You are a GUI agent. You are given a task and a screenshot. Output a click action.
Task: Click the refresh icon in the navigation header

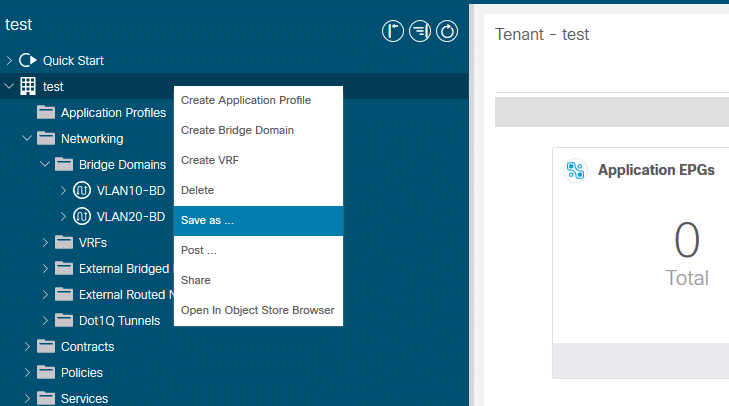[447, 31]
